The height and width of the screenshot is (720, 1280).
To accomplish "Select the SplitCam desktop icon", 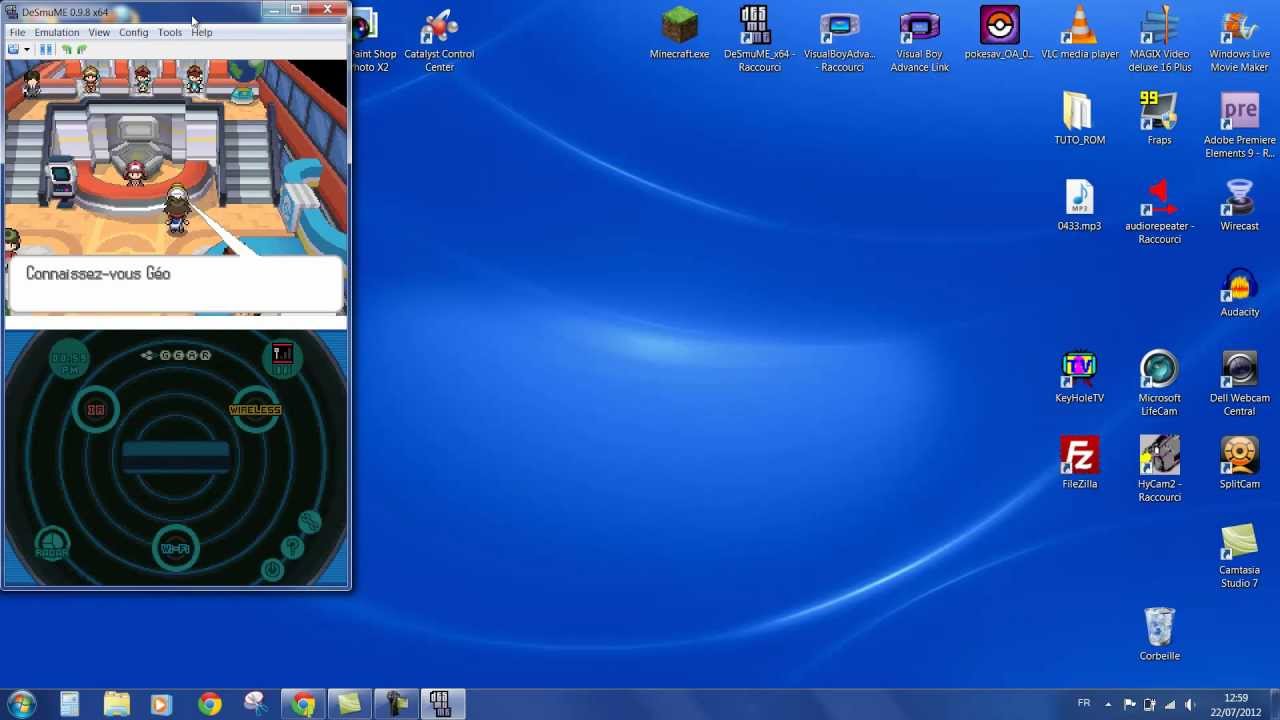I will (1239, 463).
